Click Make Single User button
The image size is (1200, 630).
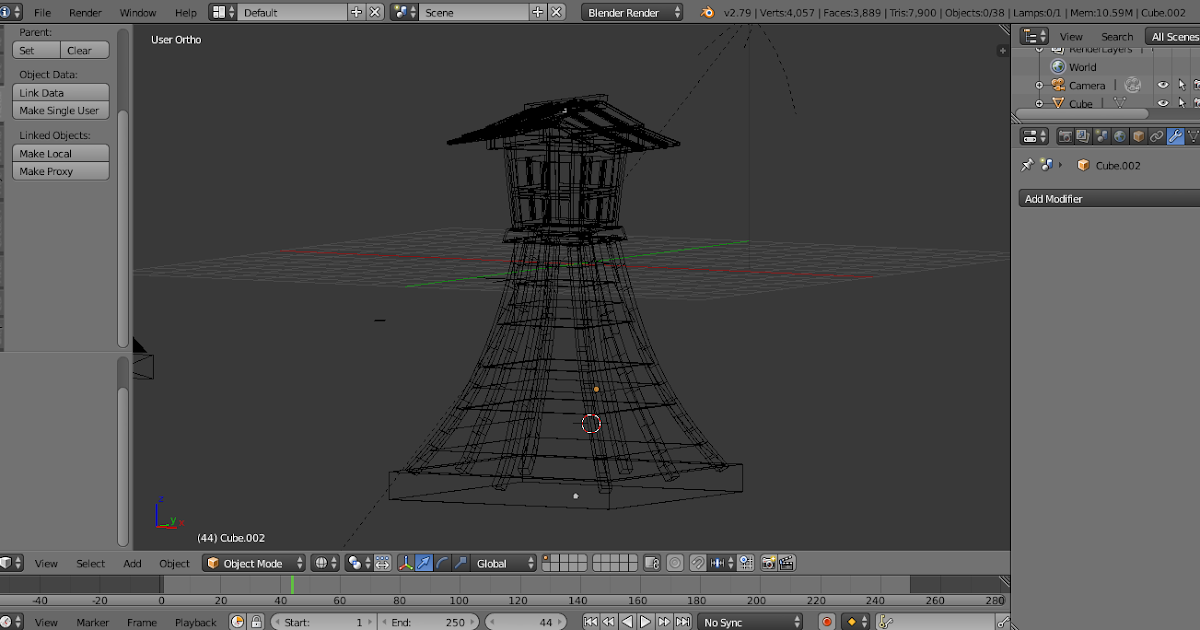61,111
